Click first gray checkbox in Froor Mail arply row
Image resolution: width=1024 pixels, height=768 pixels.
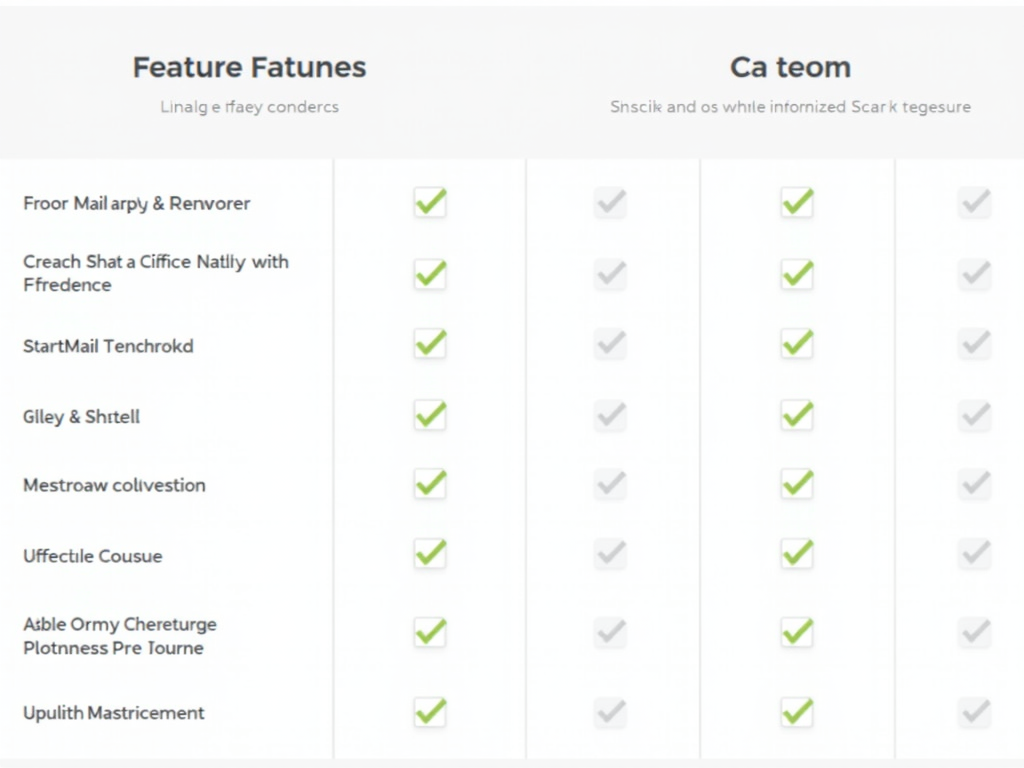610,203
